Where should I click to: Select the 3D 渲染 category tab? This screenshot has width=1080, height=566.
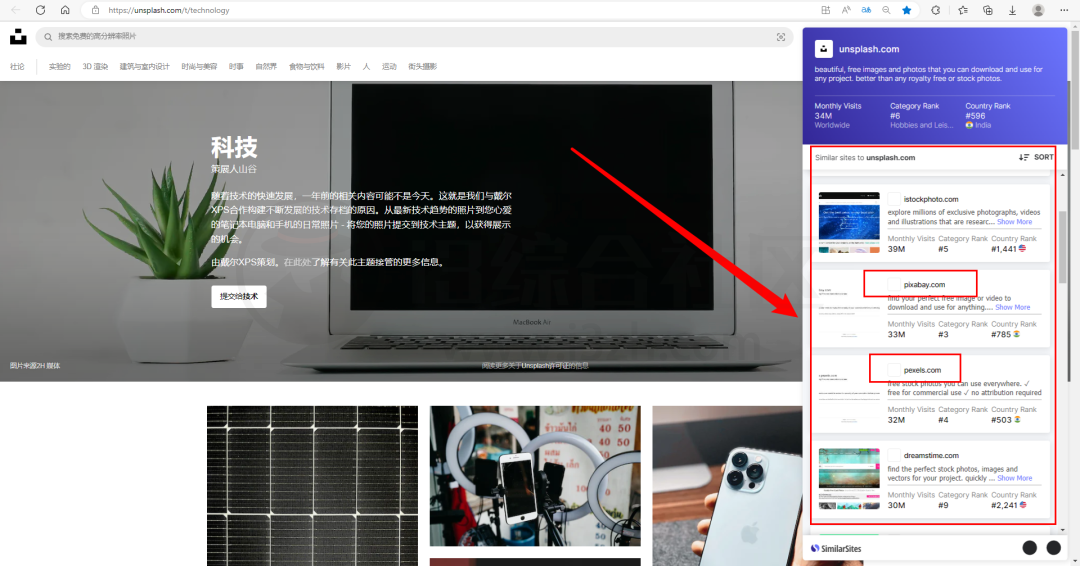(x=95, y=67)
